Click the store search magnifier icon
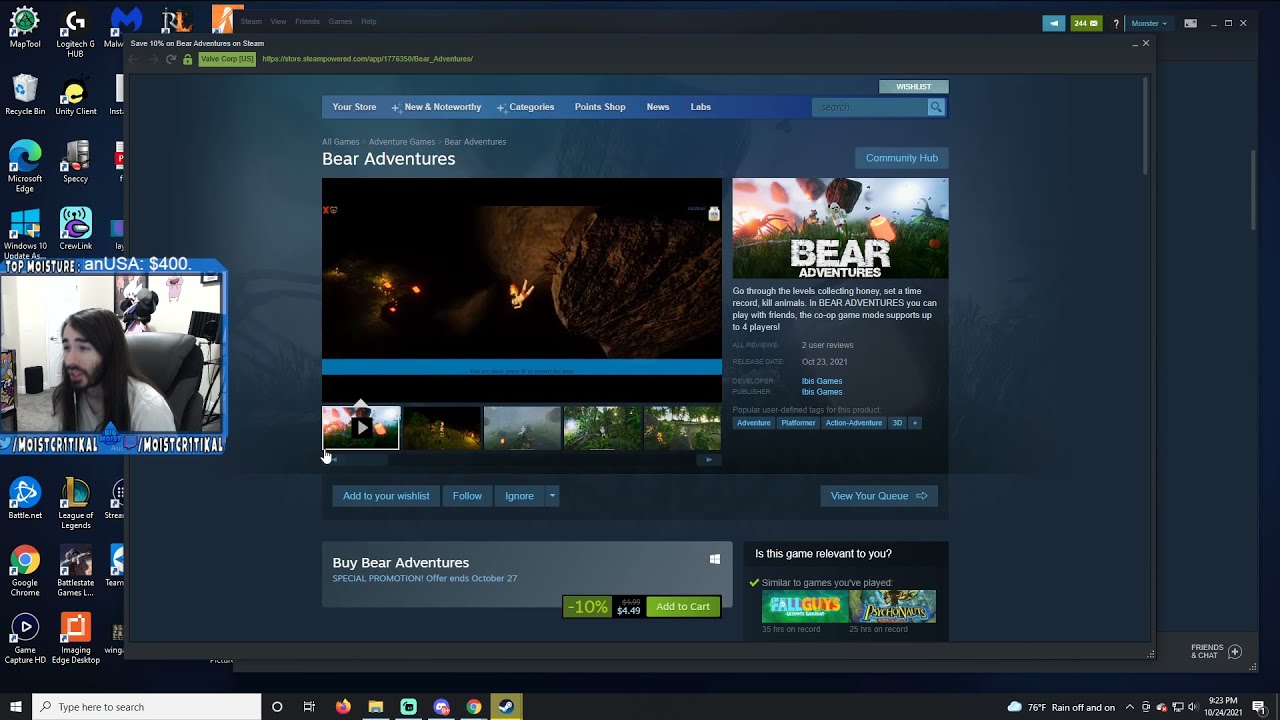 coord(936,107)
